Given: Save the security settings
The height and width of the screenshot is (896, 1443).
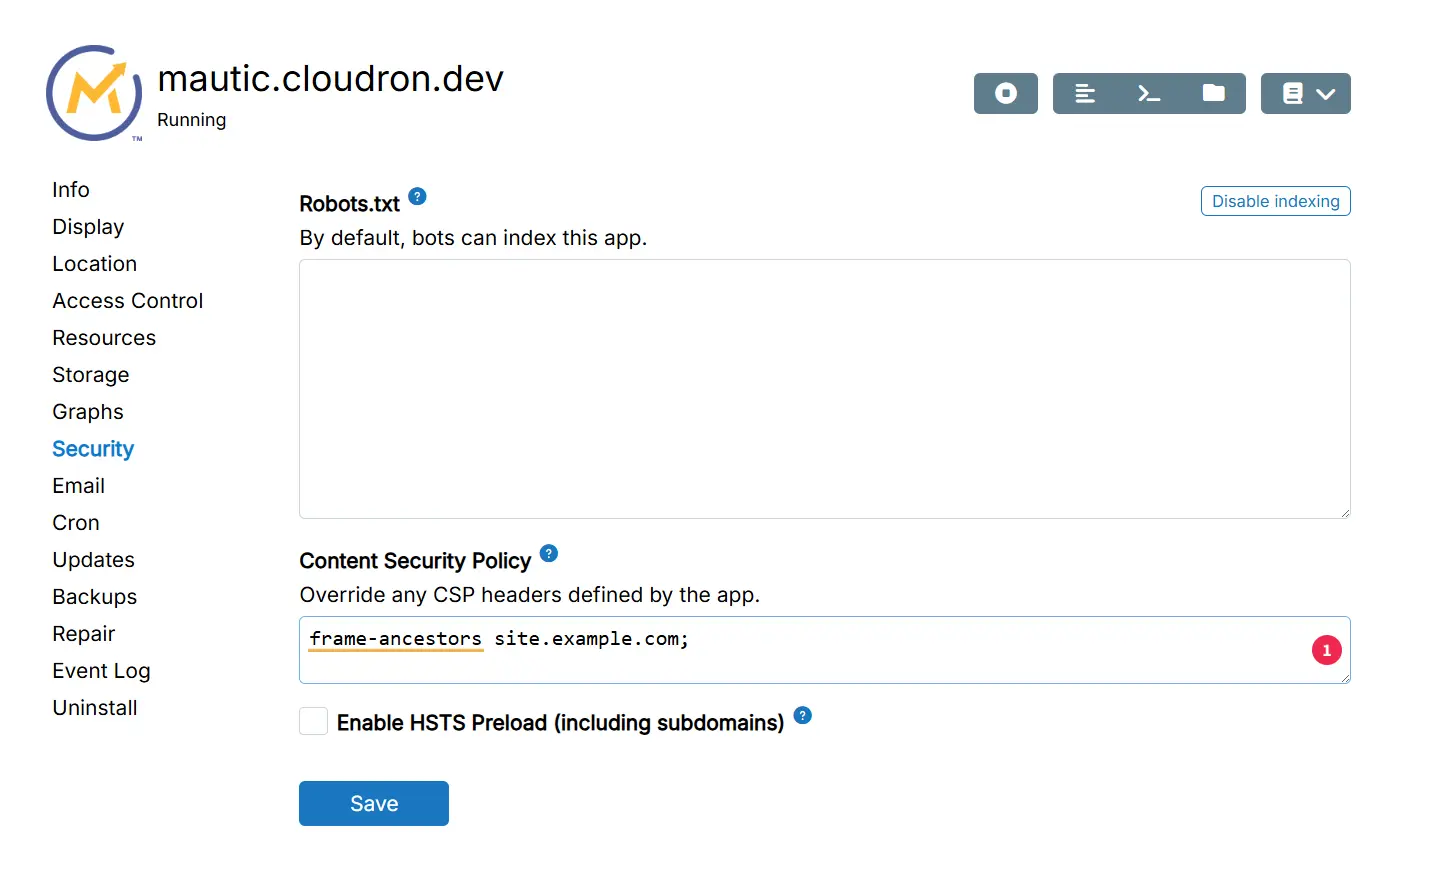Looking at the screenshot, I should 373,803.
